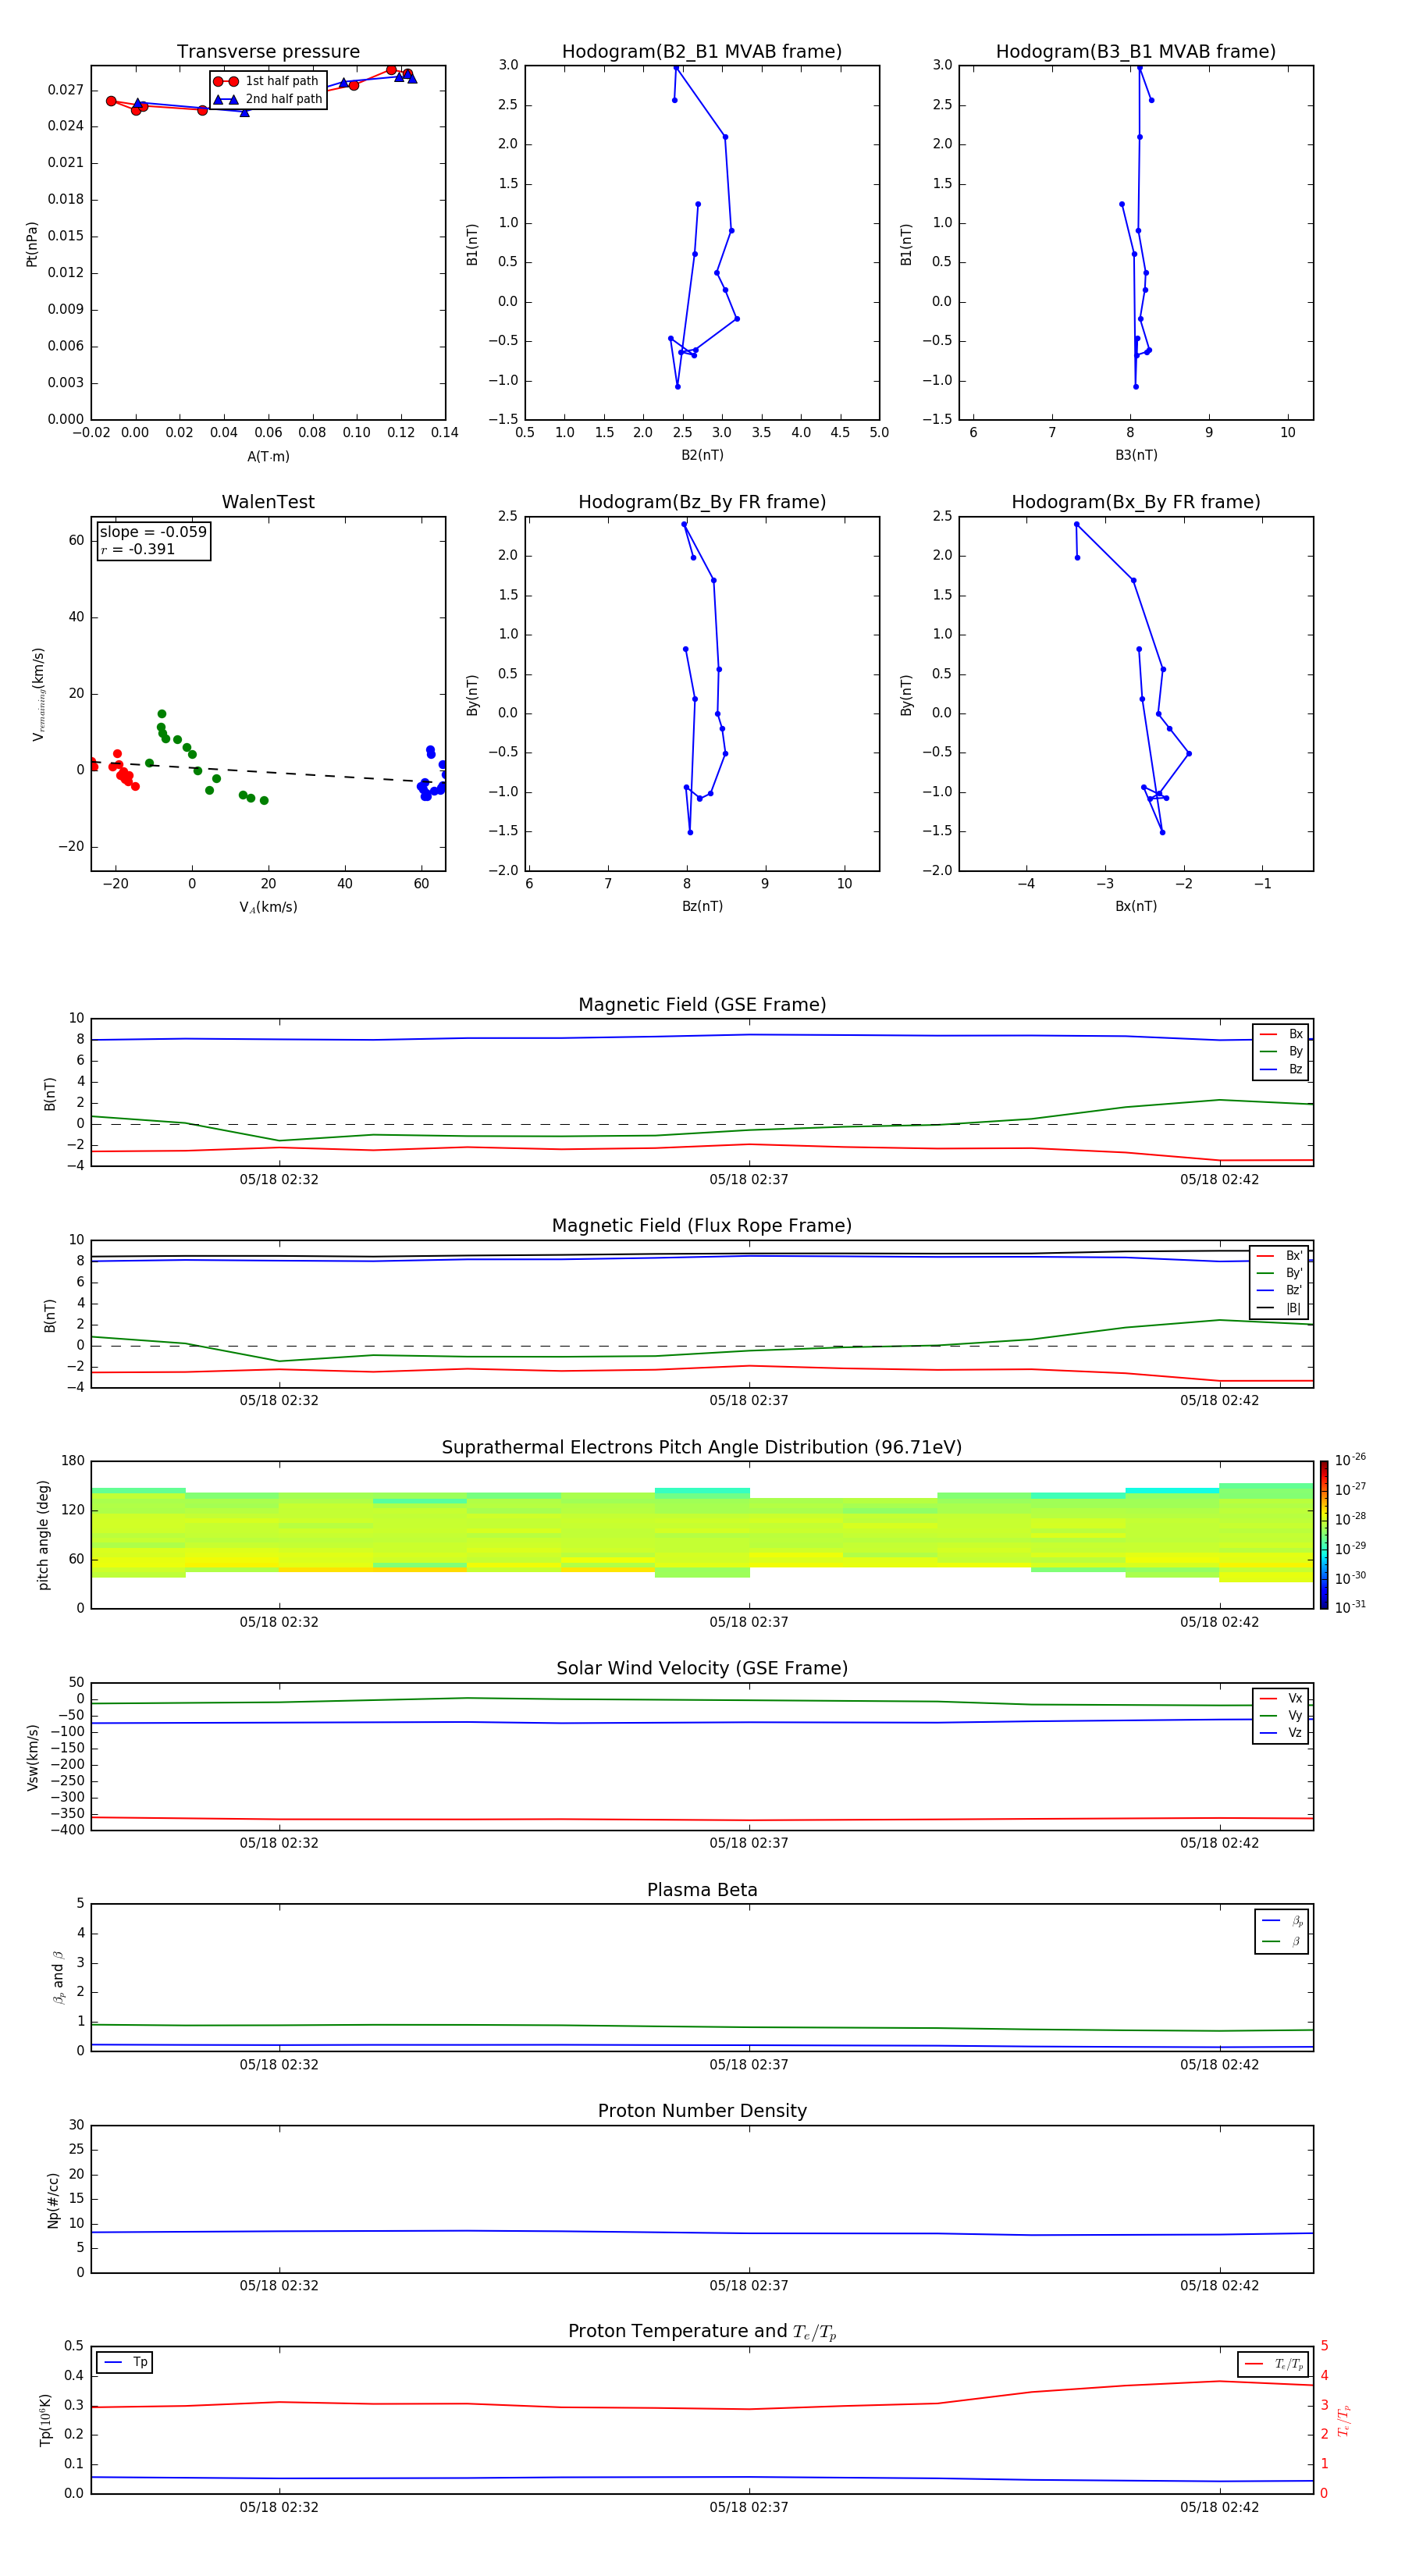Click the 'Proton Number Density' title
1405x2576 pixels.
pos(702,2111)
